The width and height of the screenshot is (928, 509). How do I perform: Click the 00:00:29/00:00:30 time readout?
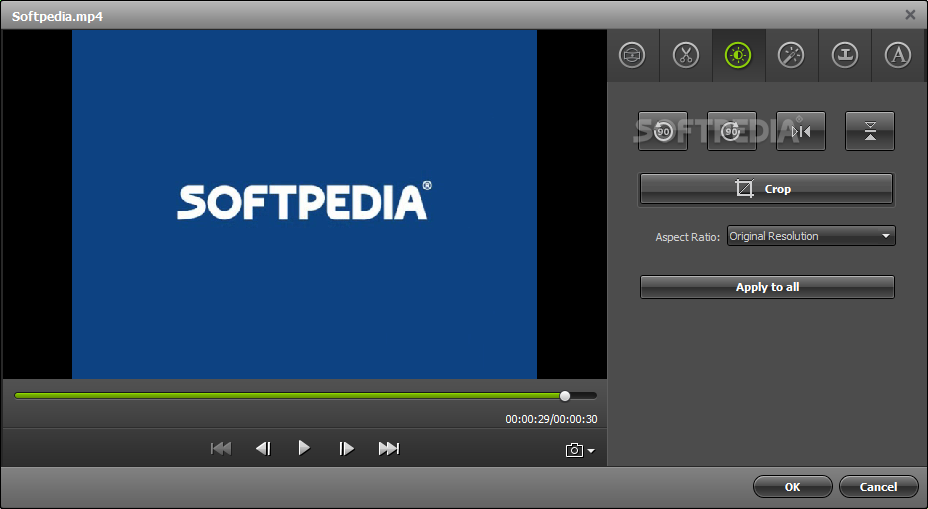[551, 419]
